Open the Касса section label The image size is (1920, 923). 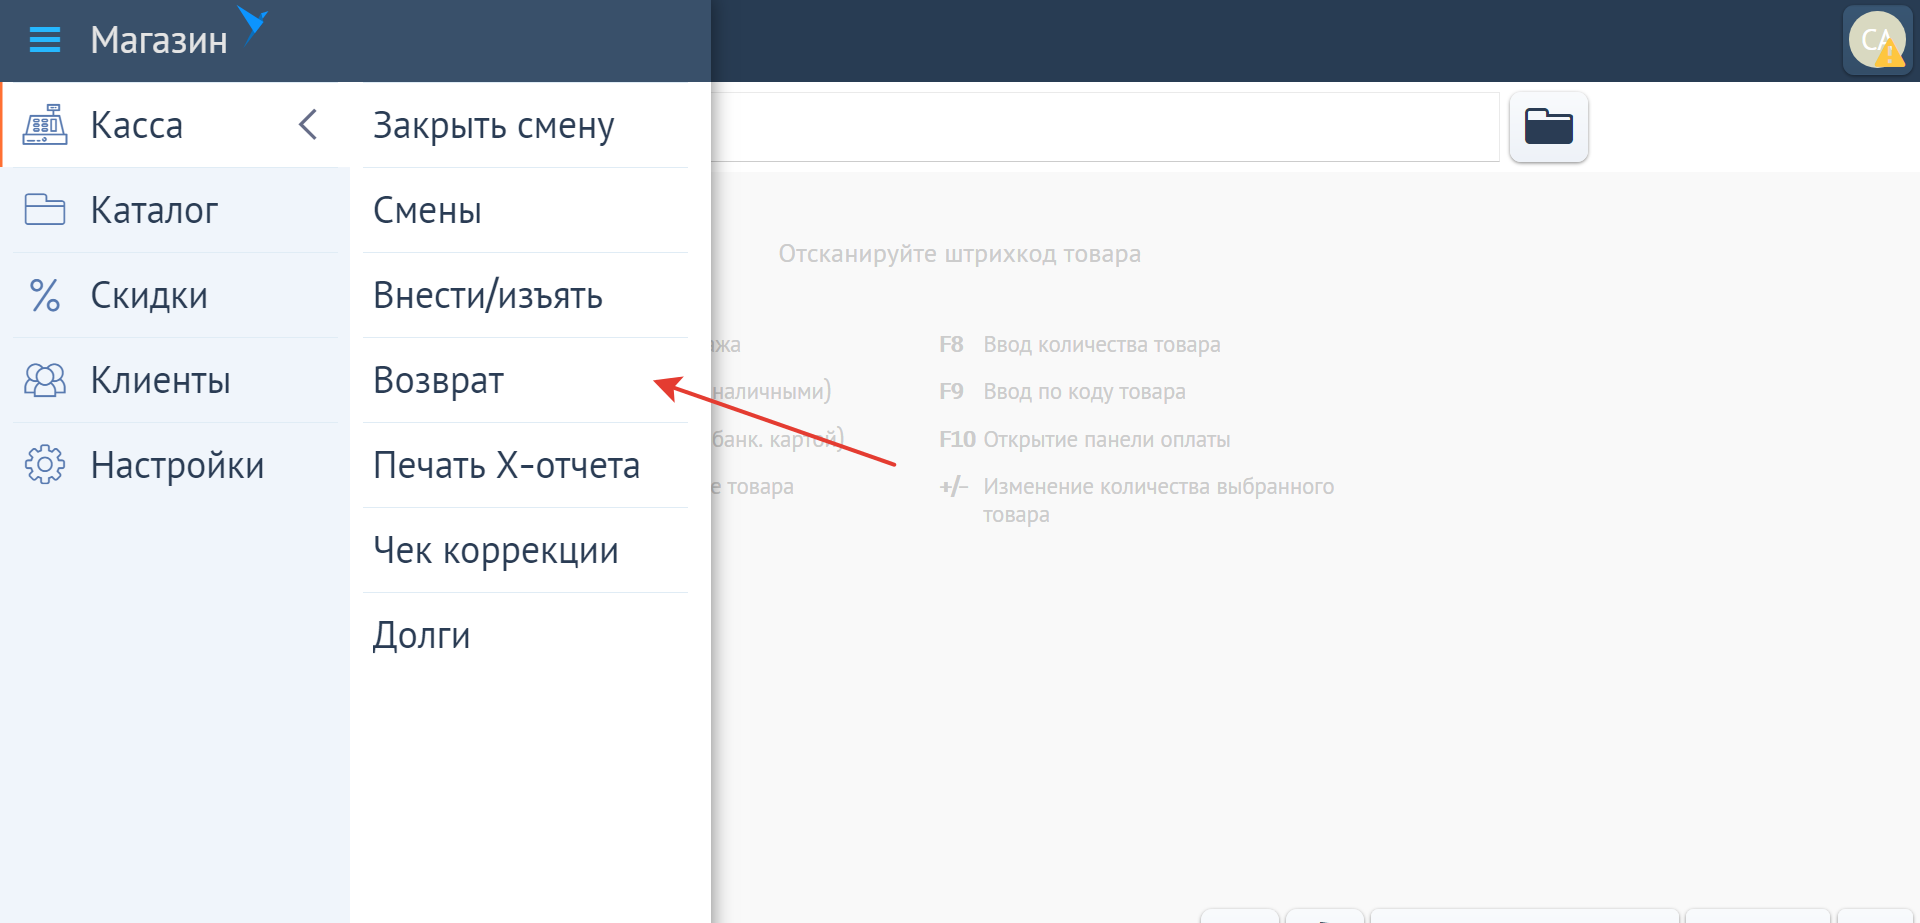(x=137, y=125)
